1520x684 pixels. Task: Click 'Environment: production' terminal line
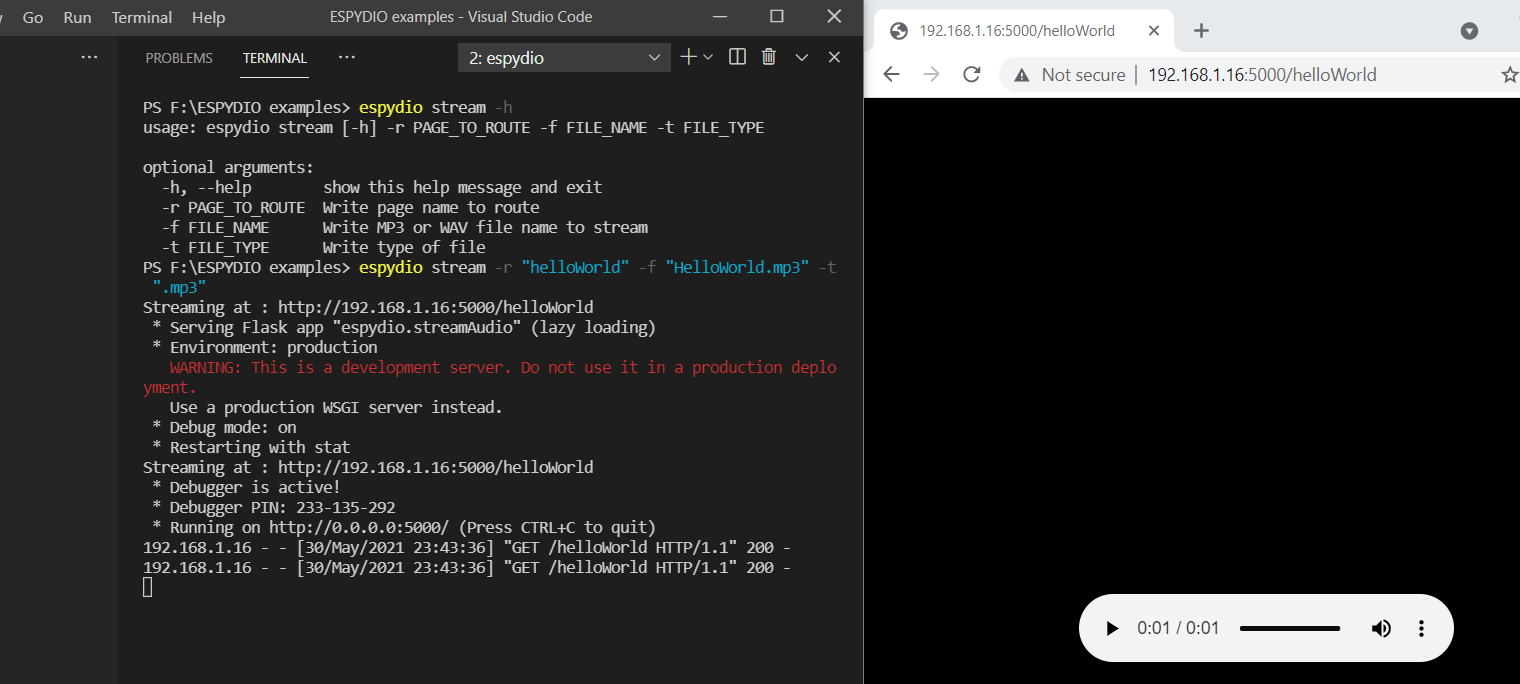pos(265,347)
